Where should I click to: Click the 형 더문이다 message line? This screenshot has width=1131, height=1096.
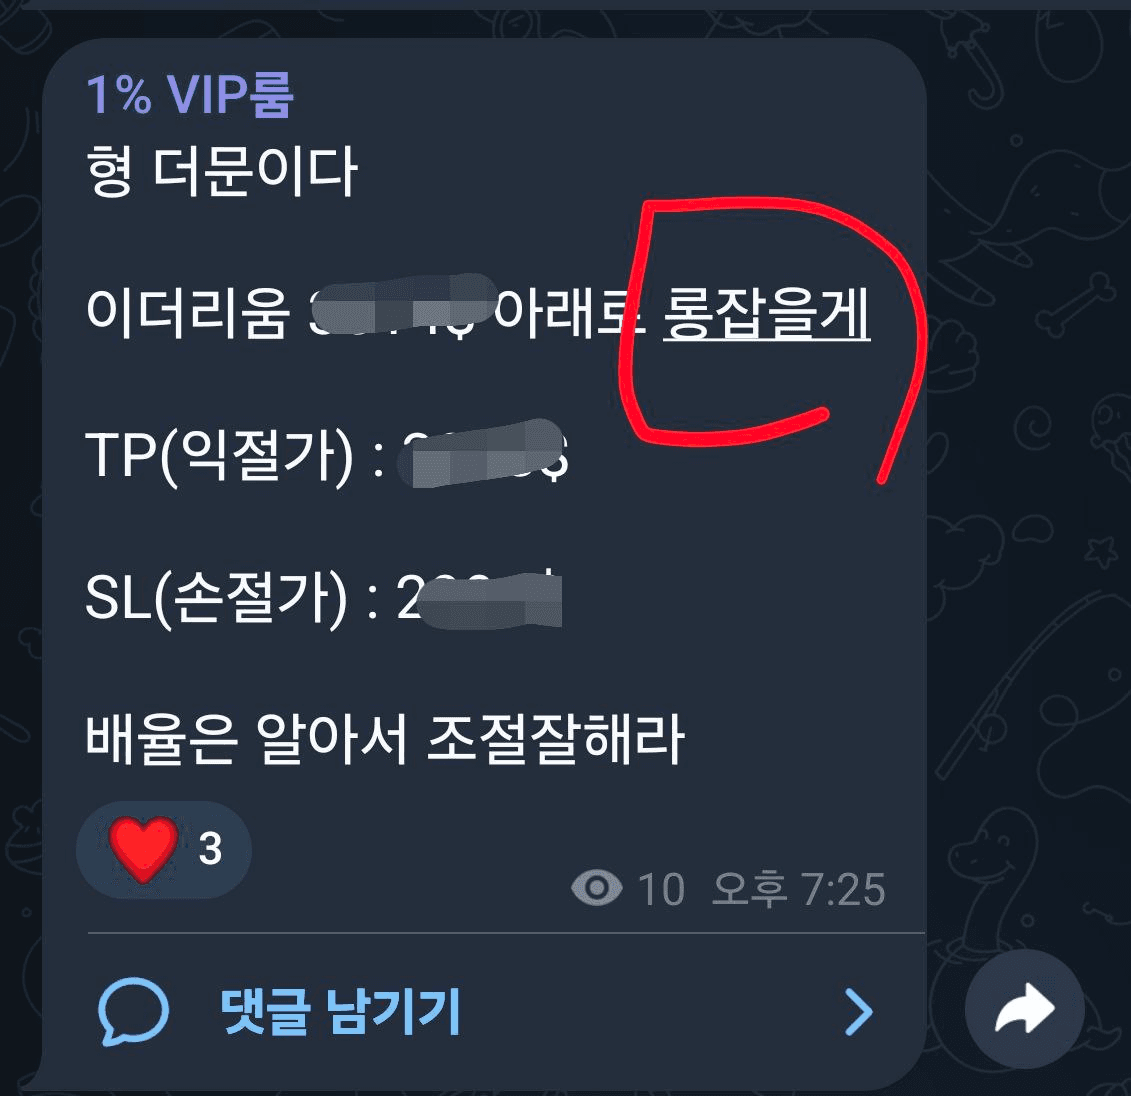tap(221, 171)
